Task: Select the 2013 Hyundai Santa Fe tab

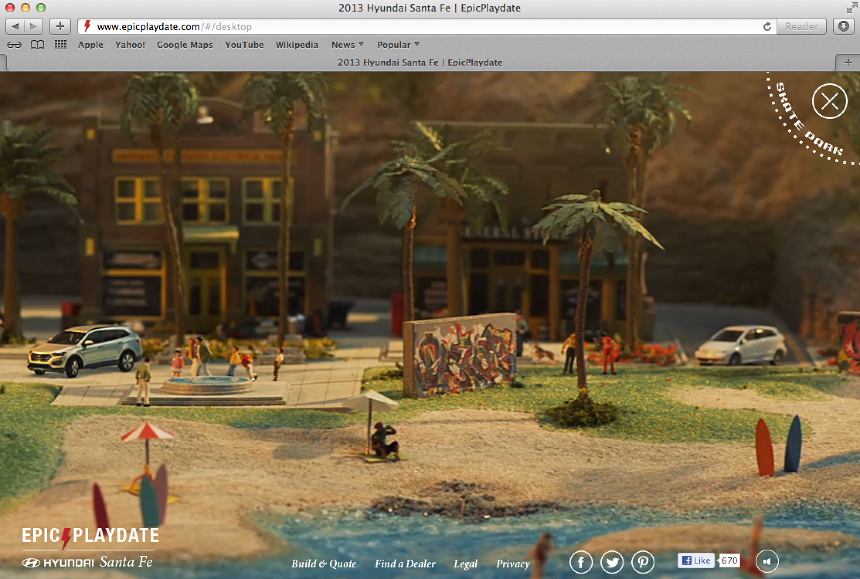Action: tap(420, 63)
